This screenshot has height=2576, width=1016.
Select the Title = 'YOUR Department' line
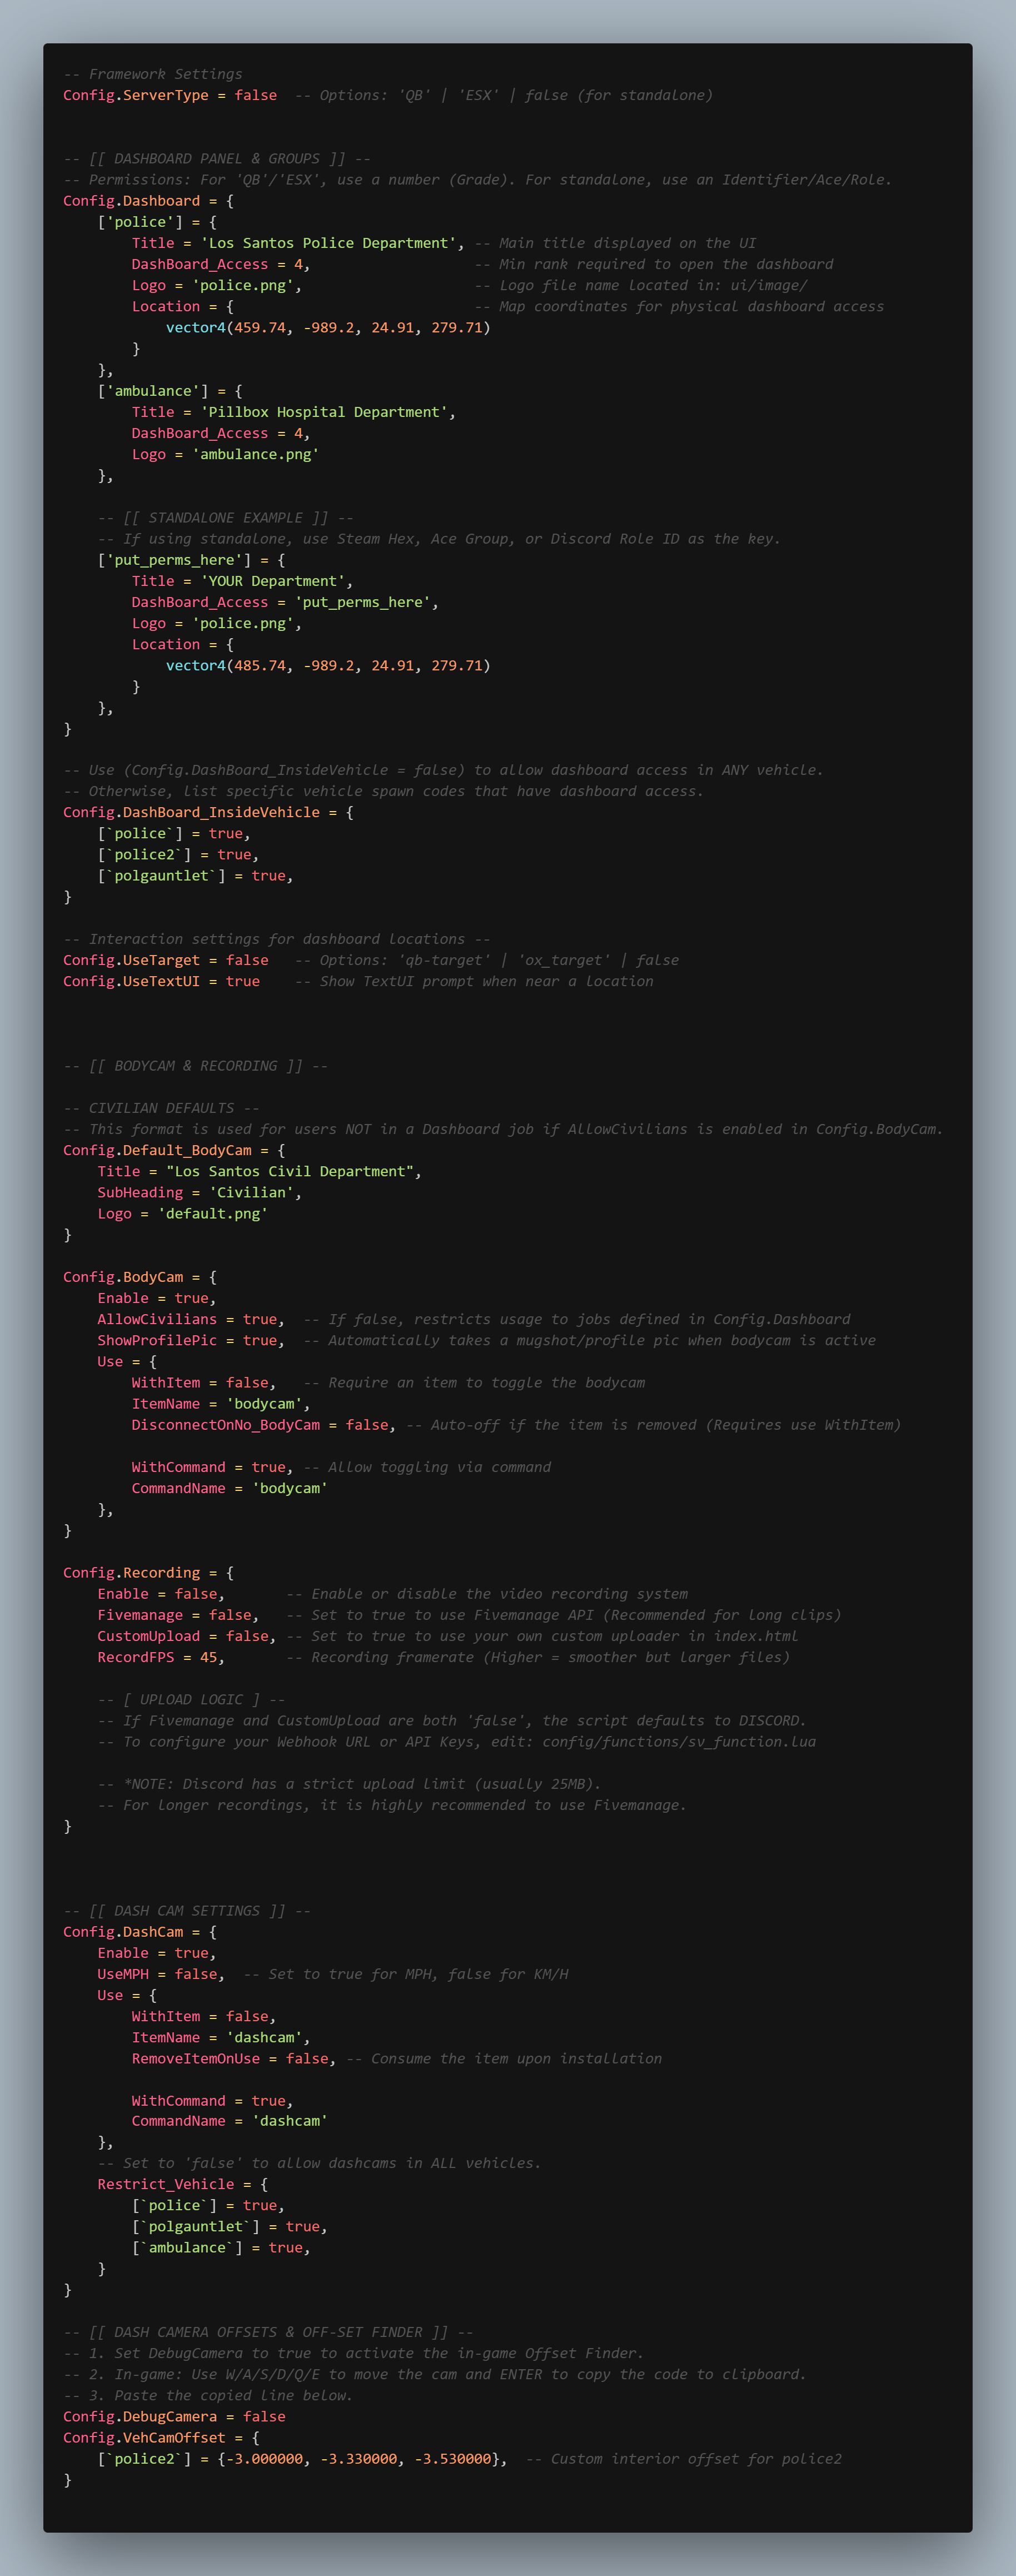click(x=242, y=581)
